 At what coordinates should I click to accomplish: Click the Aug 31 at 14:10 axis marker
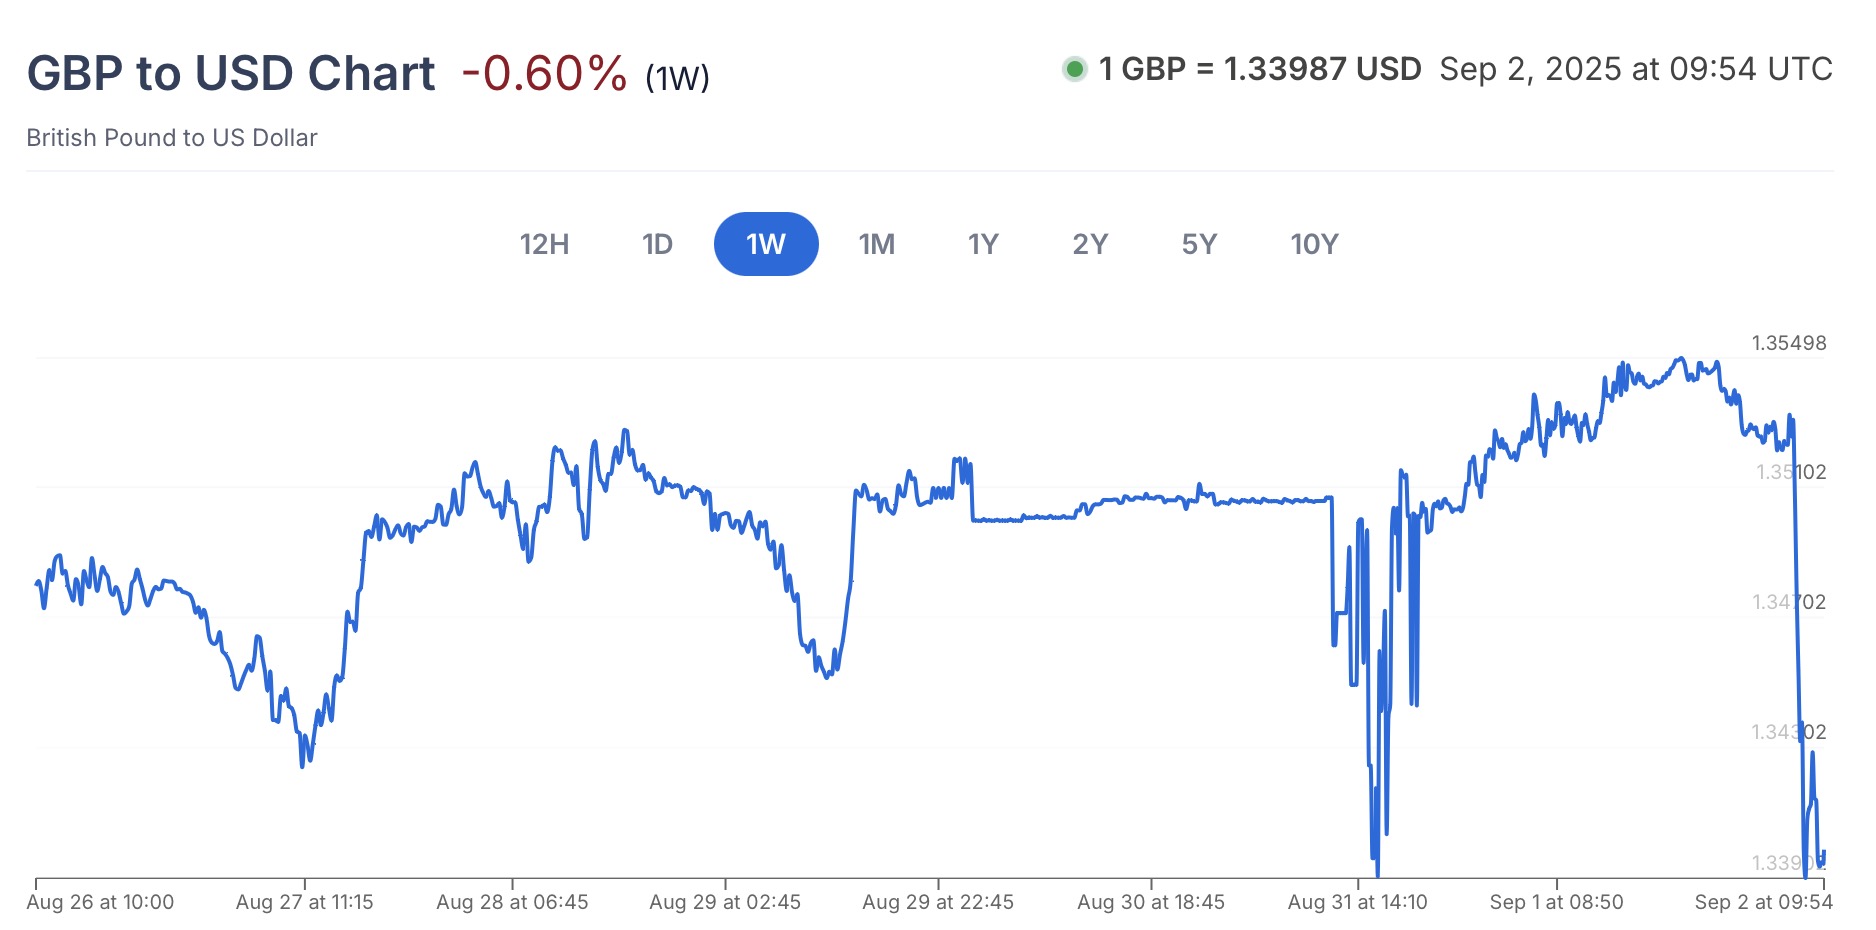tap(1357, 902)
